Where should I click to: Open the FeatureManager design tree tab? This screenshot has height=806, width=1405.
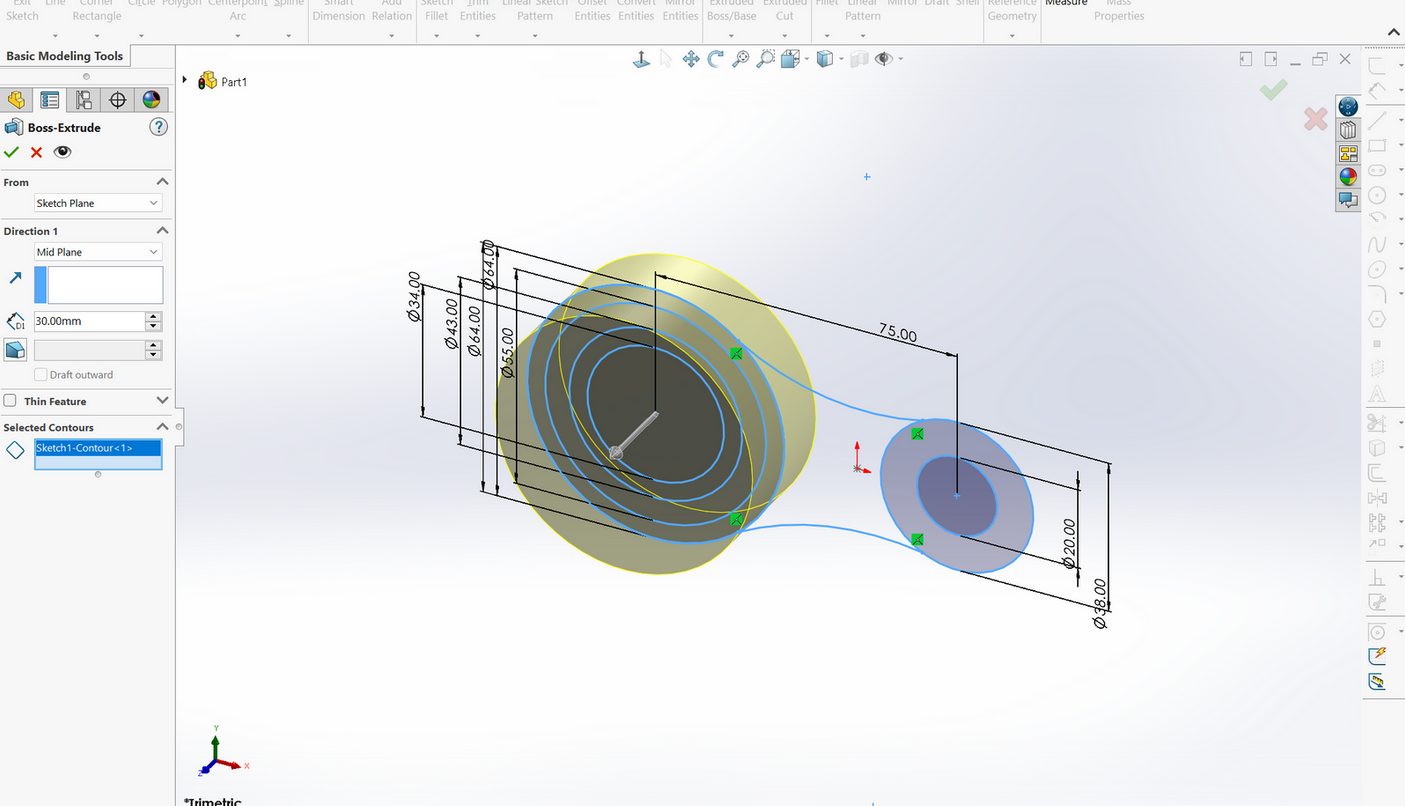click(x=16, y=100)
